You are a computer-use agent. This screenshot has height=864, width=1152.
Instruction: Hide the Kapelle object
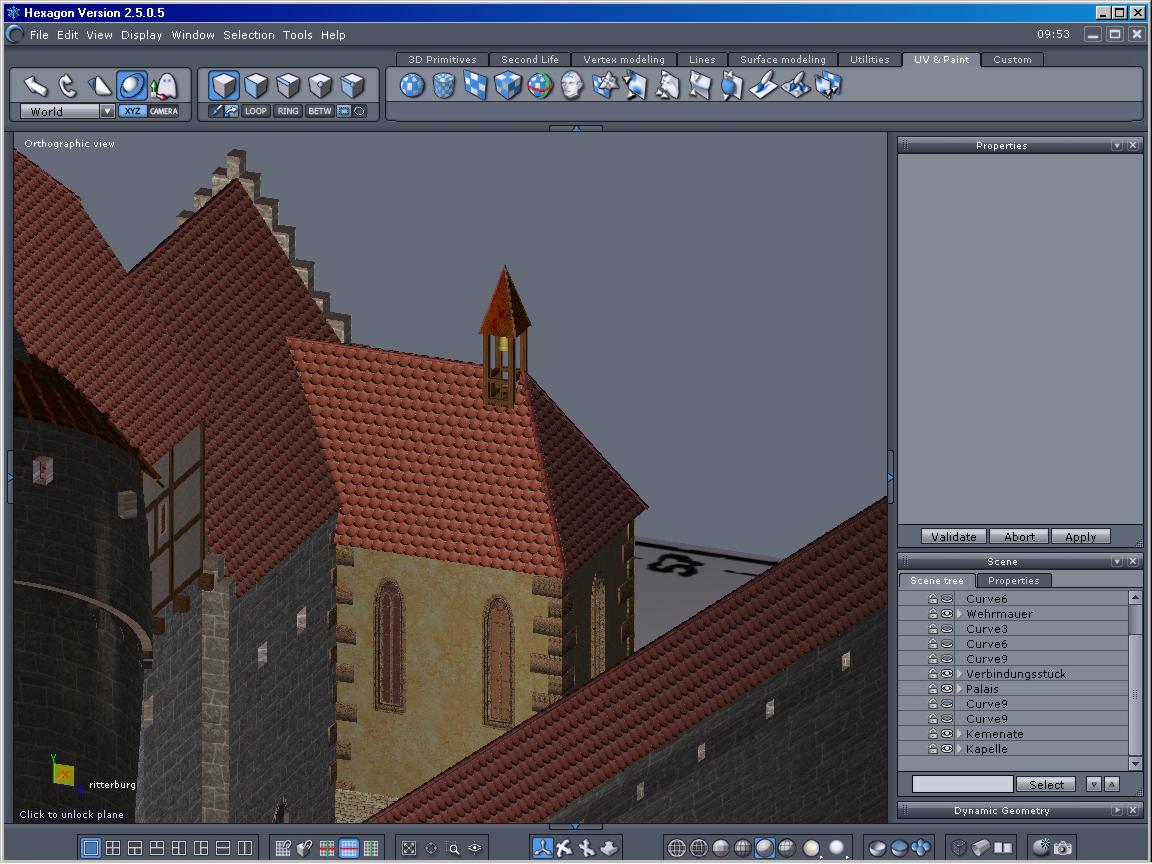click(947, 749)
